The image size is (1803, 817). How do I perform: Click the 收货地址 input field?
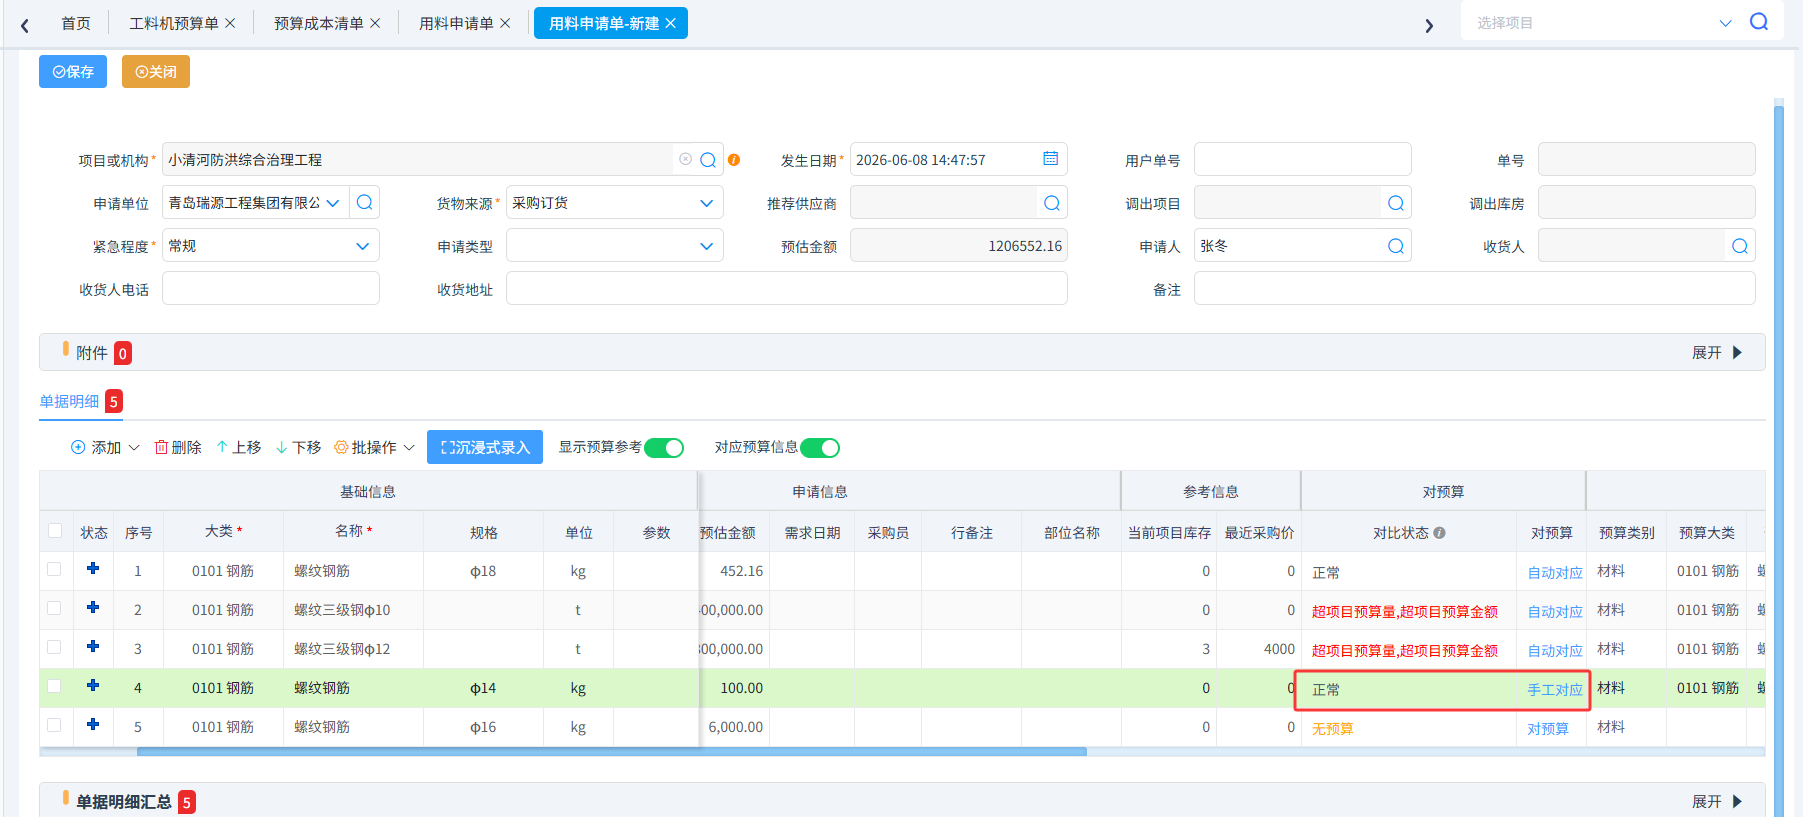pyautogui.click(x=787, y=289)
